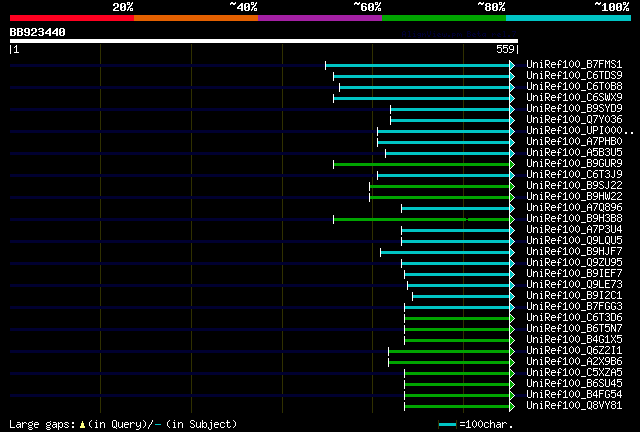The height and width of the screenshot is (432, 640).
Task: Click the green alignment bar for UniRef100_B9GUR9
Action: coord(422,165)
